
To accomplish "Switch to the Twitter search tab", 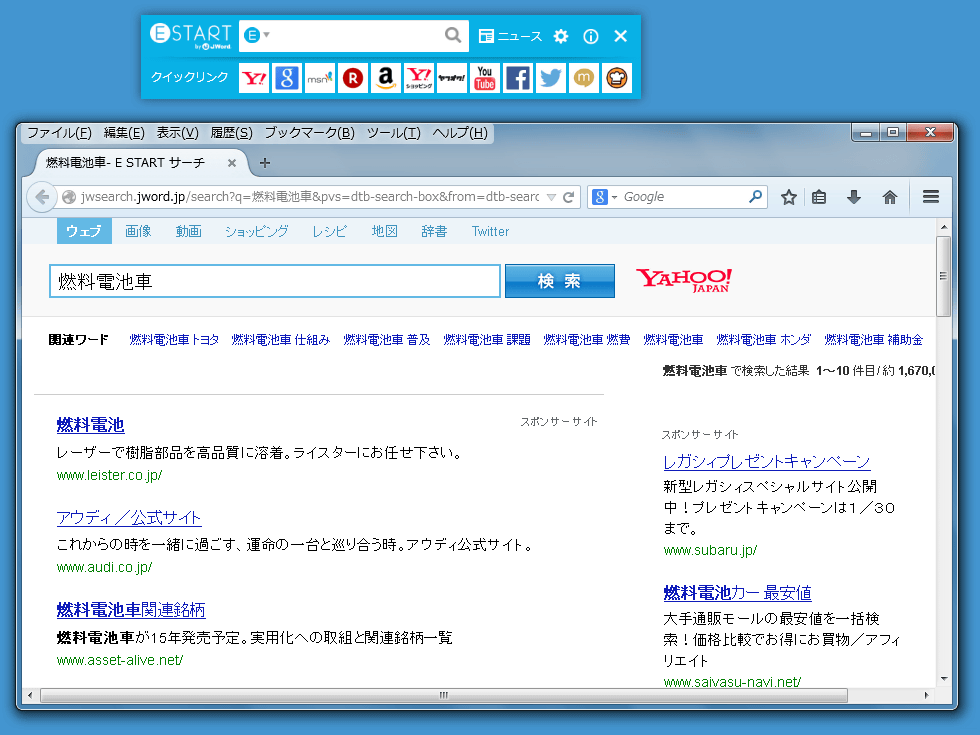I will [491, 231].
